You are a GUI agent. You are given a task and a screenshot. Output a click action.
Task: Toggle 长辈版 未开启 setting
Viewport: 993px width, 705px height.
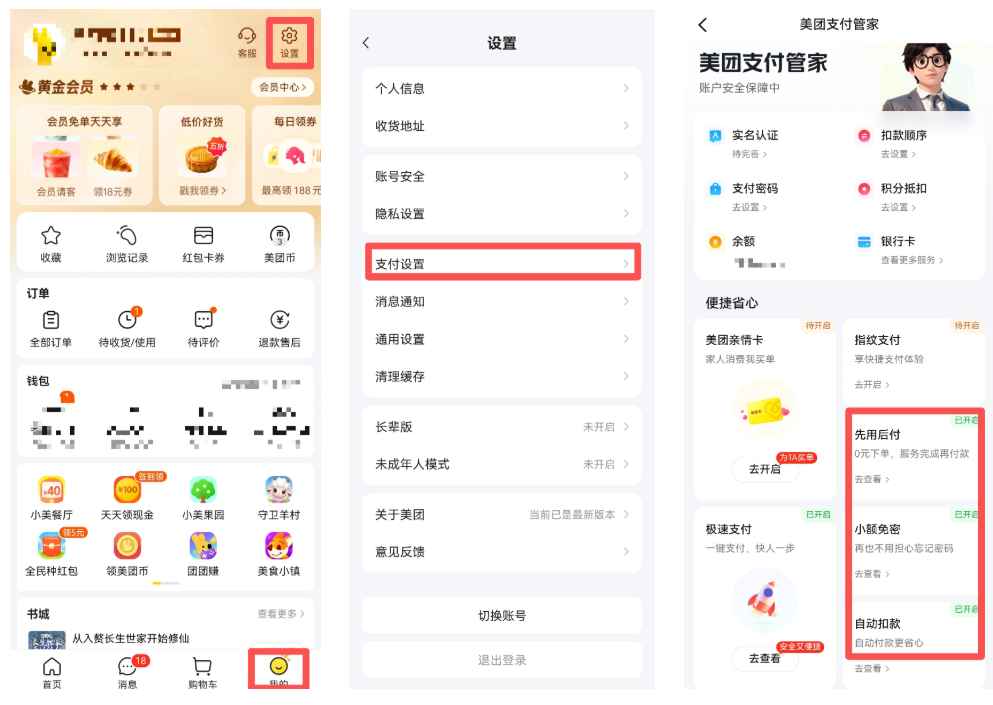point(502,427)
